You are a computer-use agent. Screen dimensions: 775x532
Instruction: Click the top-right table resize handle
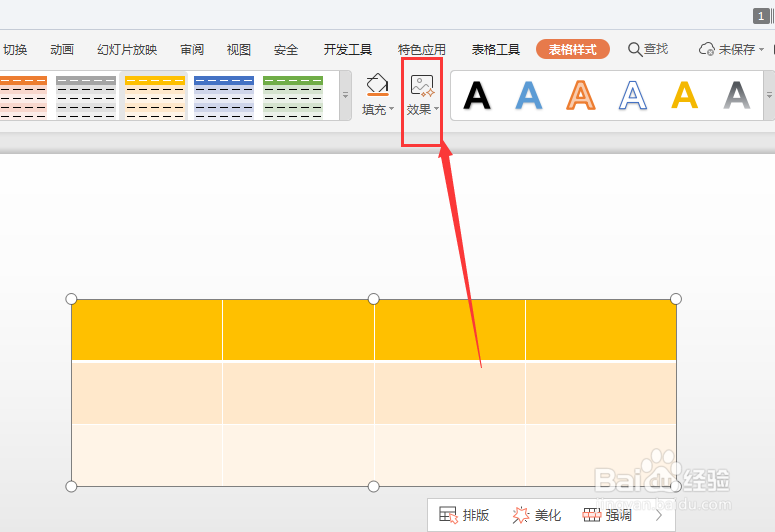676,299
